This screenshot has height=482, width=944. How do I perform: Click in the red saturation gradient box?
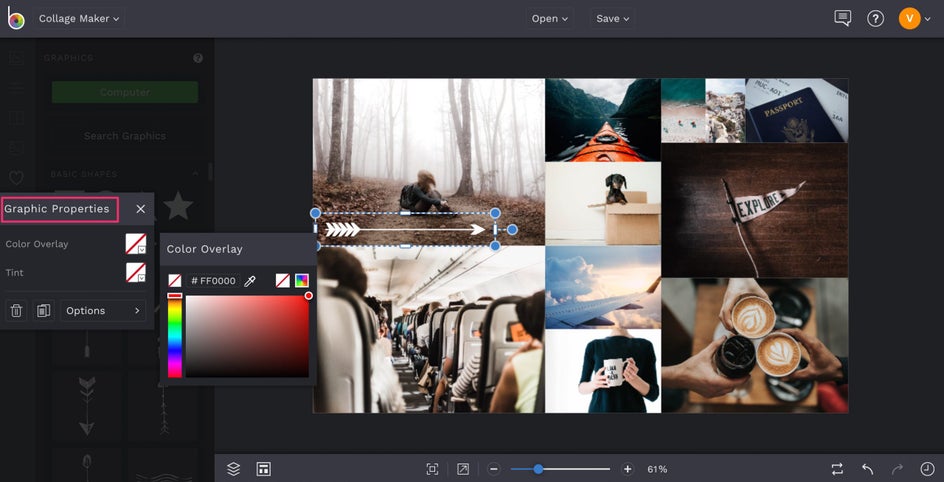tap(247, 337)
